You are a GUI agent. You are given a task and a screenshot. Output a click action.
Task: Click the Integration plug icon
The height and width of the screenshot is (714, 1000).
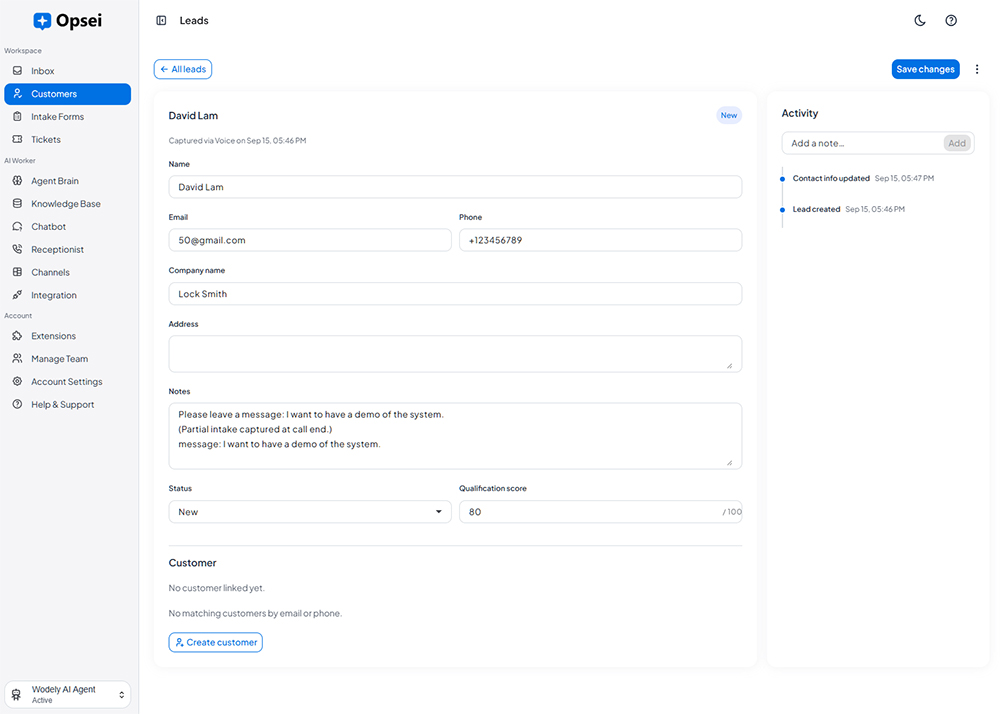pyautogui.click(x=17, y=295)
